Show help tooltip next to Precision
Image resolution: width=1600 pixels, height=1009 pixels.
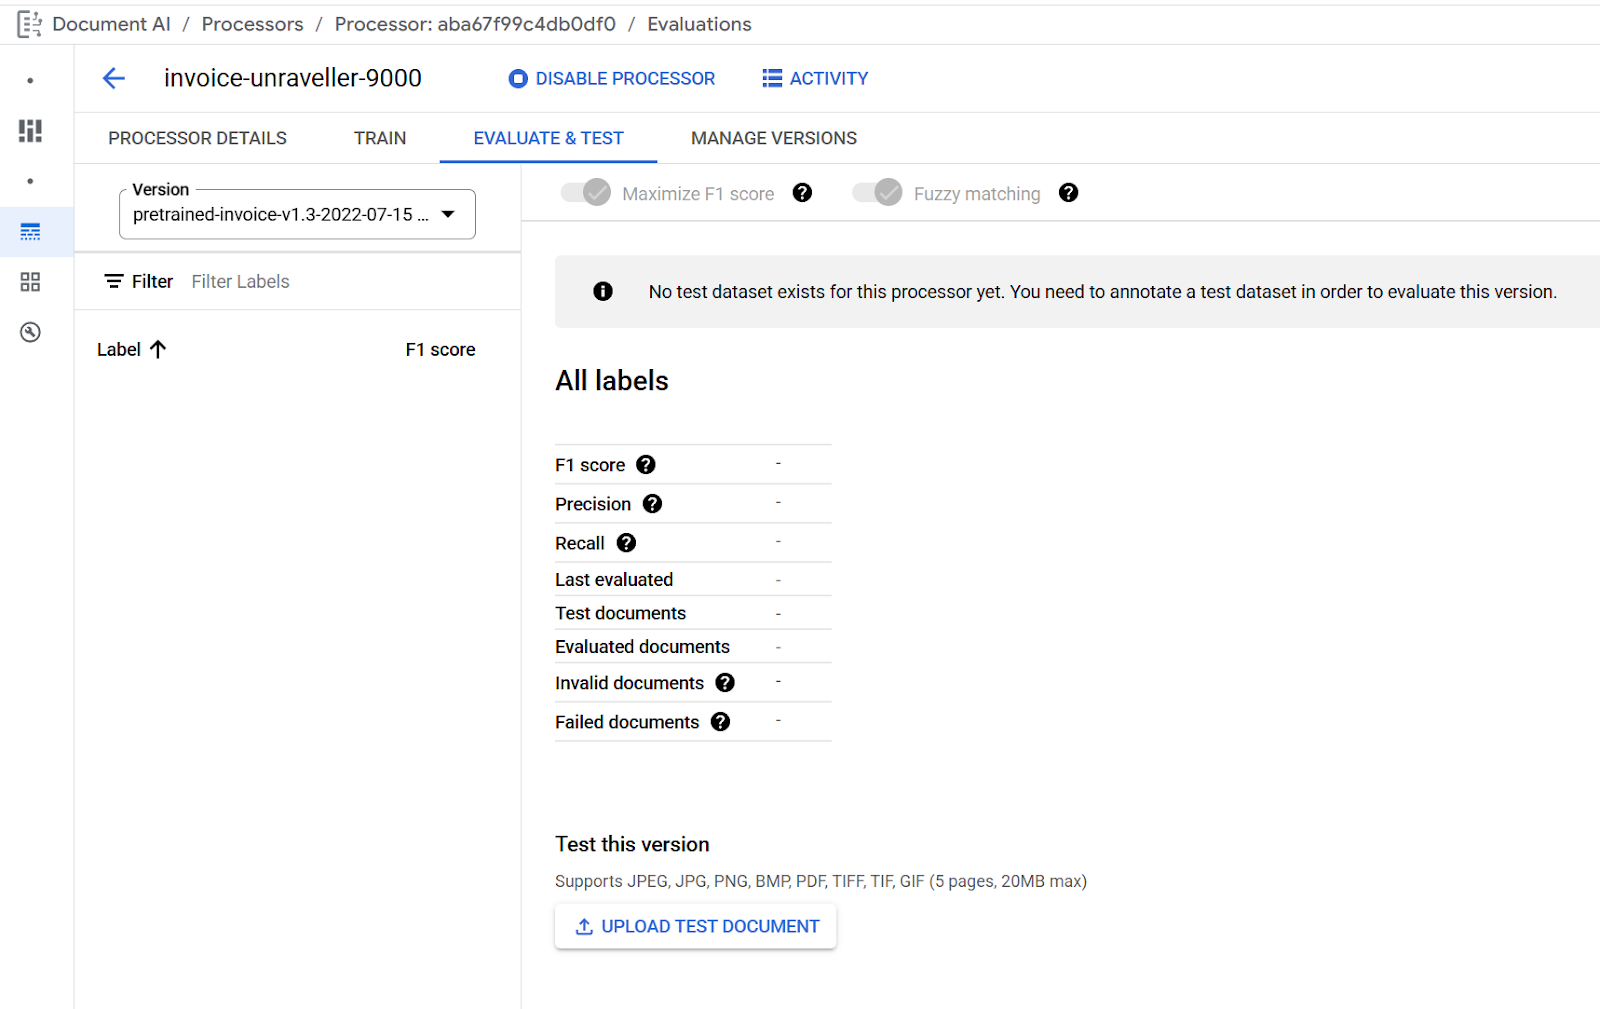point(652,503)
